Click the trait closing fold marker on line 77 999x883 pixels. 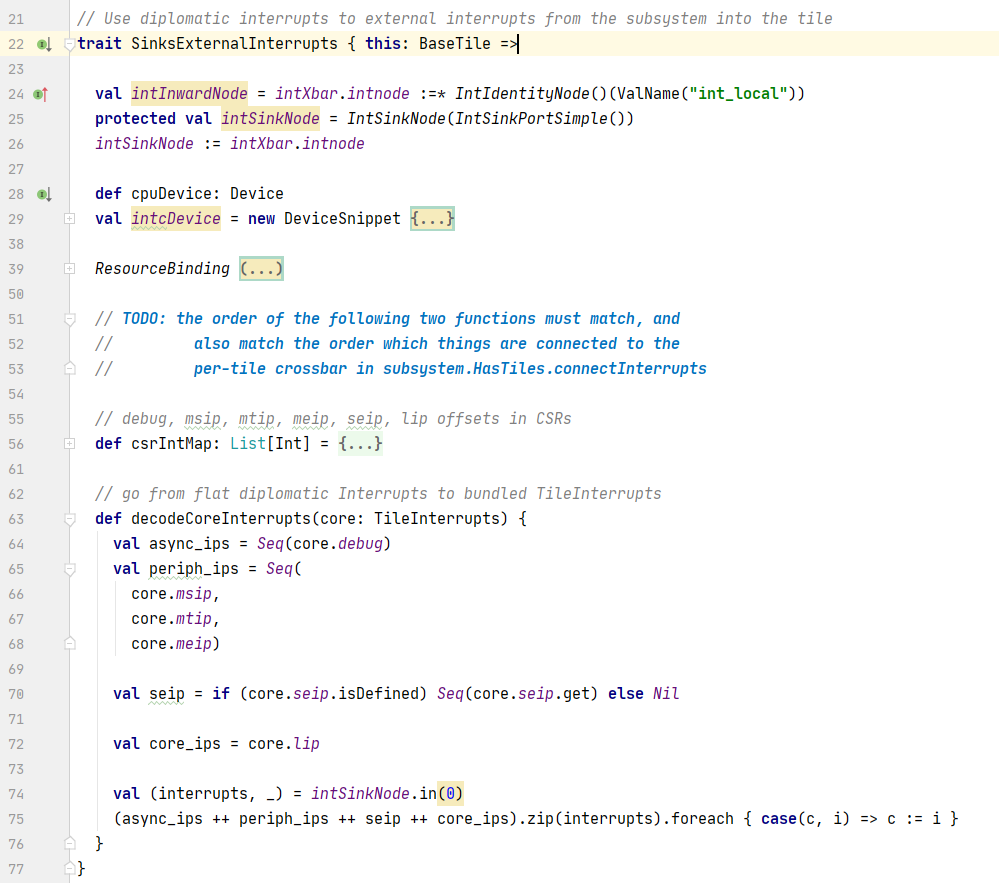coord(70,869)
